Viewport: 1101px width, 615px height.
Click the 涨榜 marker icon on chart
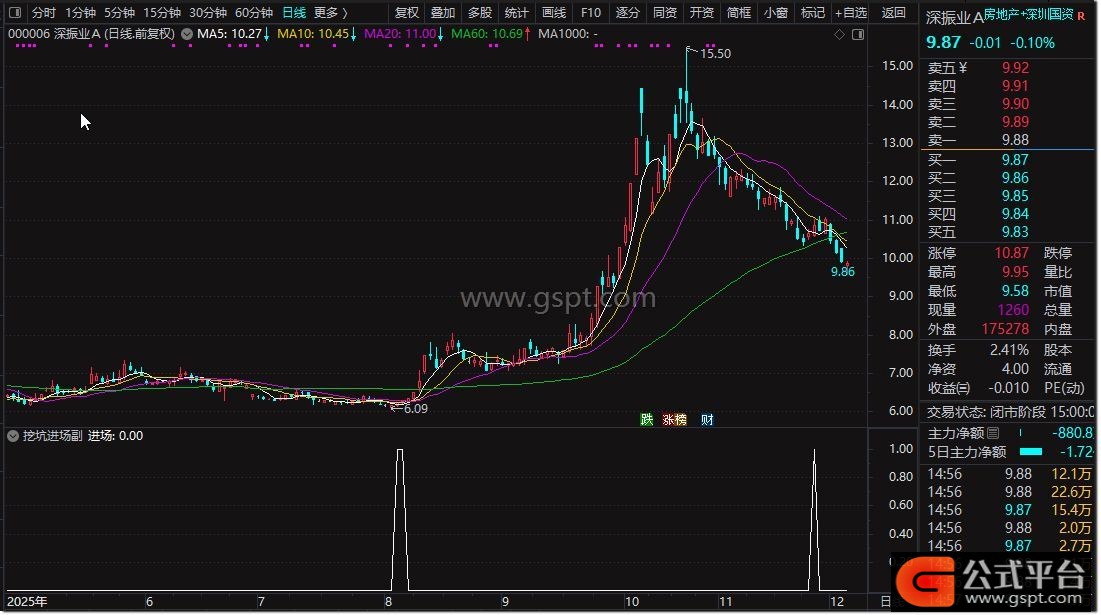676,420
